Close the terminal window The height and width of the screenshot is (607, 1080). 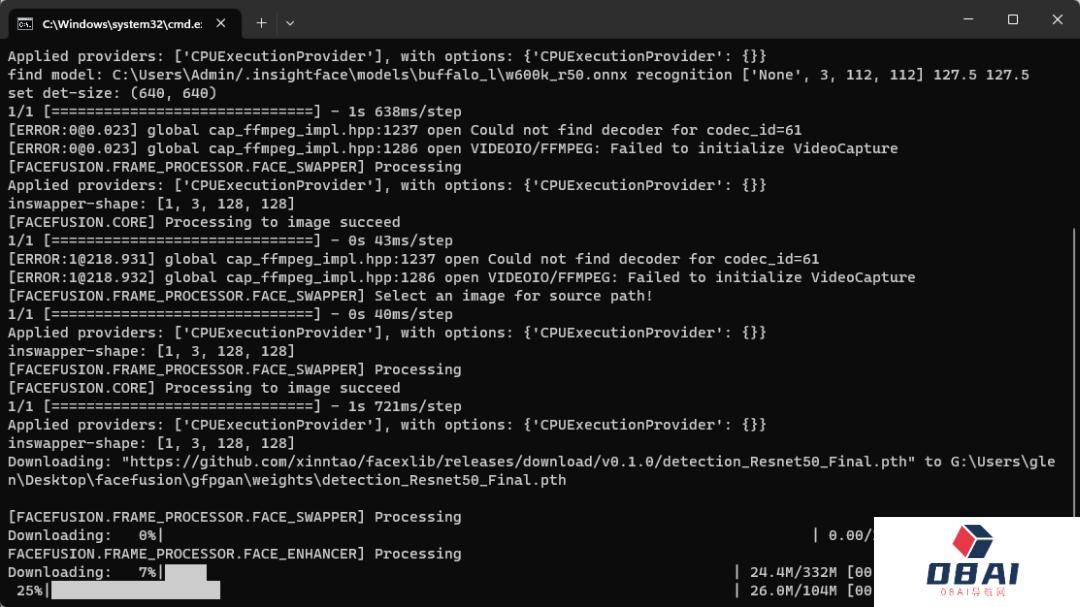(x=1057, y=20)
